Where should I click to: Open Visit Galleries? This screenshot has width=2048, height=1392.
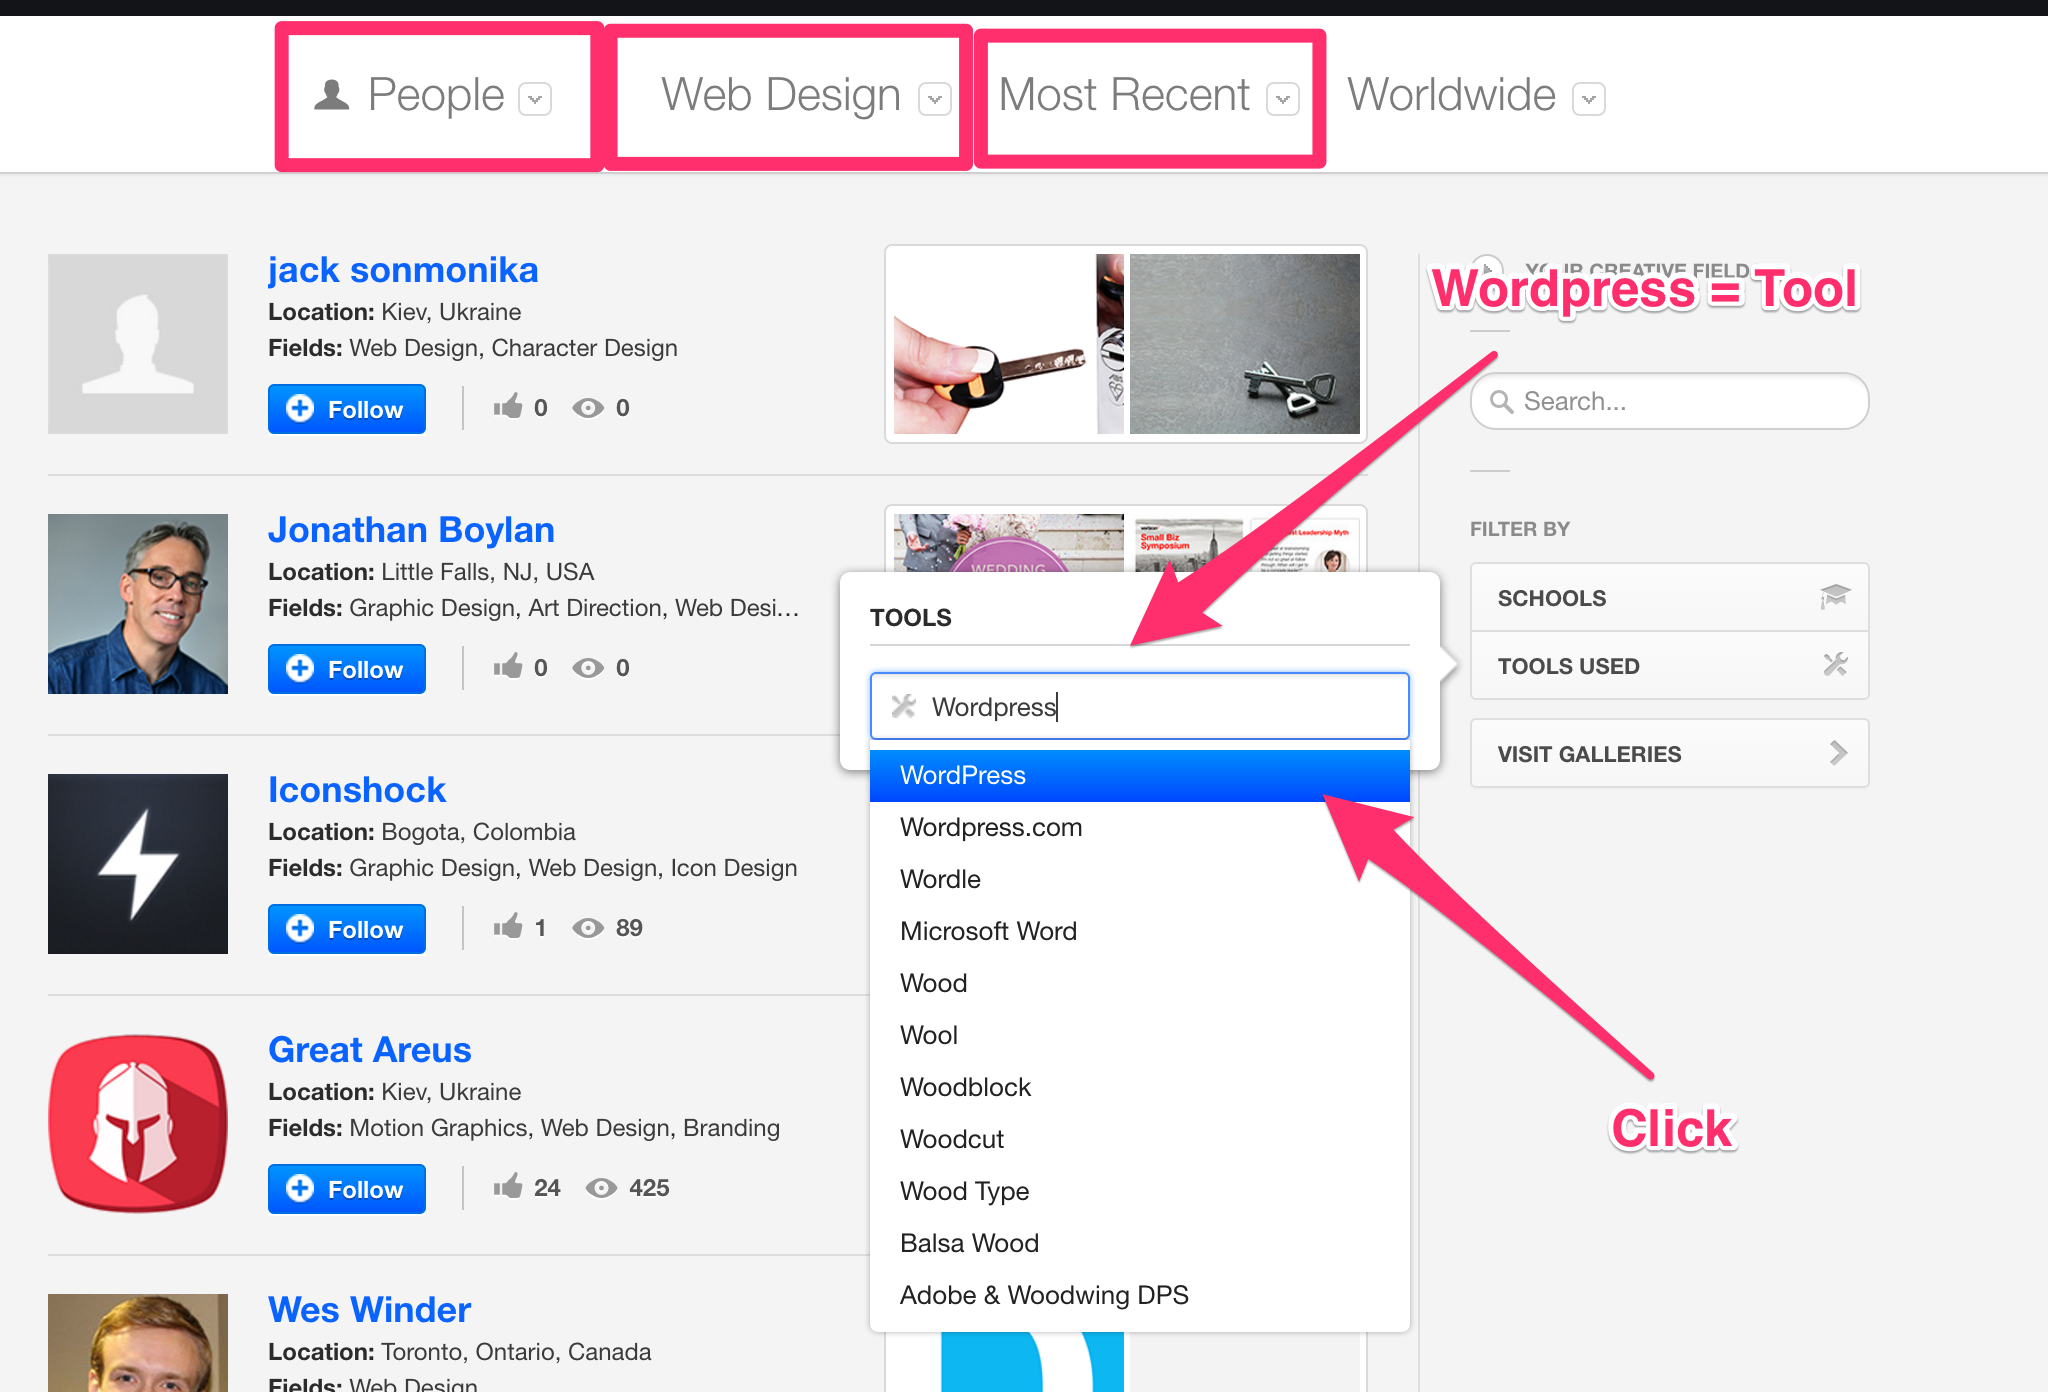pos(1669,753)
